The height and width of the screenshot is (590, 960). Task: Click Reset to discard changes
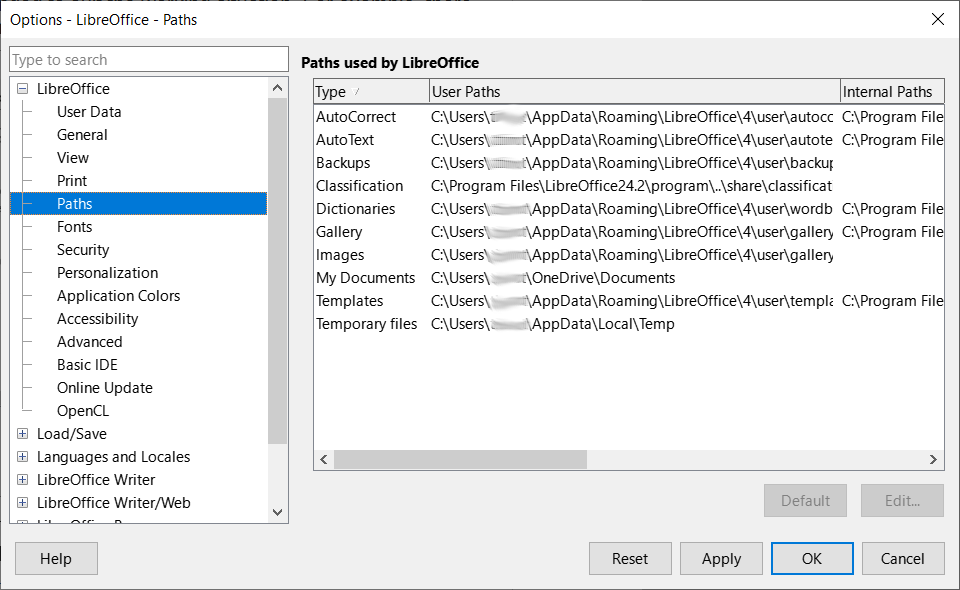pyautogui.click(x=630, y=558)
